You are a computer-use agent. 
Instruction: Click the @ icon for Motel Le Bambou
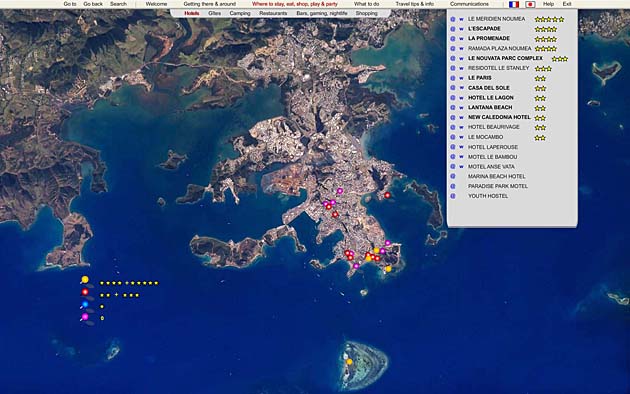pos(453,157)
